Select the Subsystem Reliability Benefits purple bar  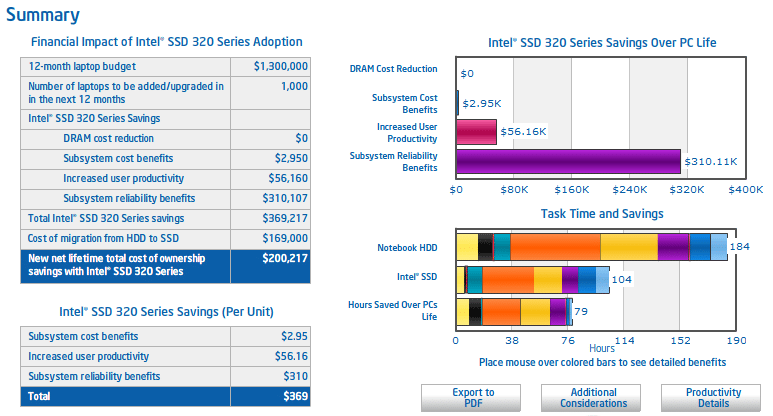568,162
